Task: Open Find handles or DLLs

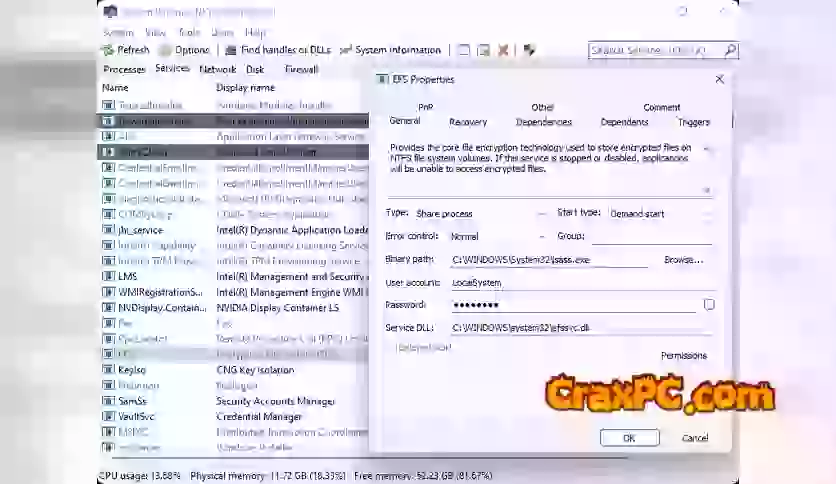Action: point(278,50)
